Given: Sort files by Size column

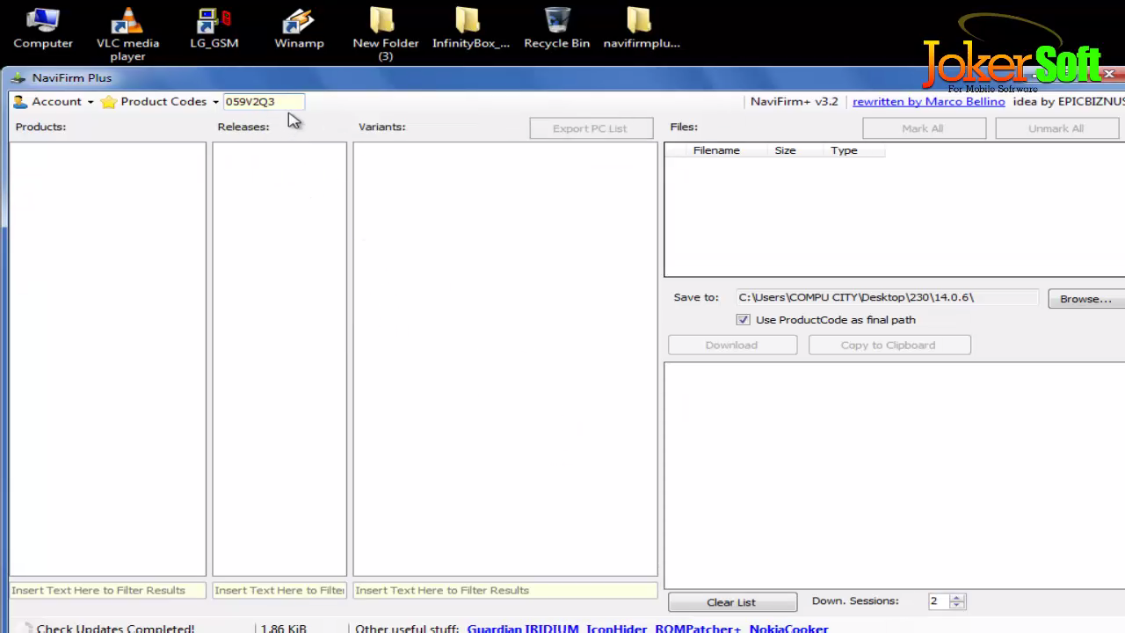Looking at the screenshot, I should pos(785,151).
